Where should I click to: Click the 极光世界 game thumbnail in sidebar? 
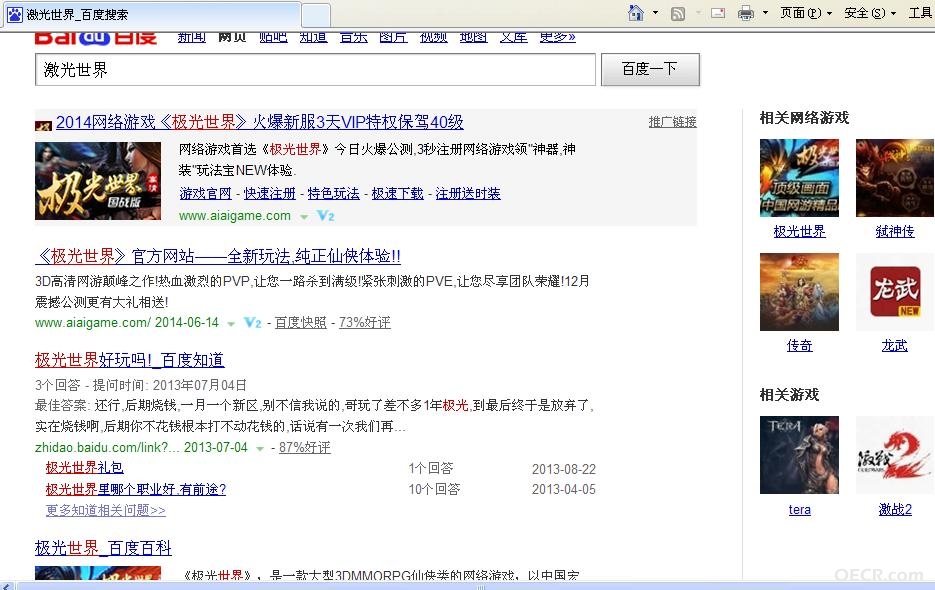point(799,178)
